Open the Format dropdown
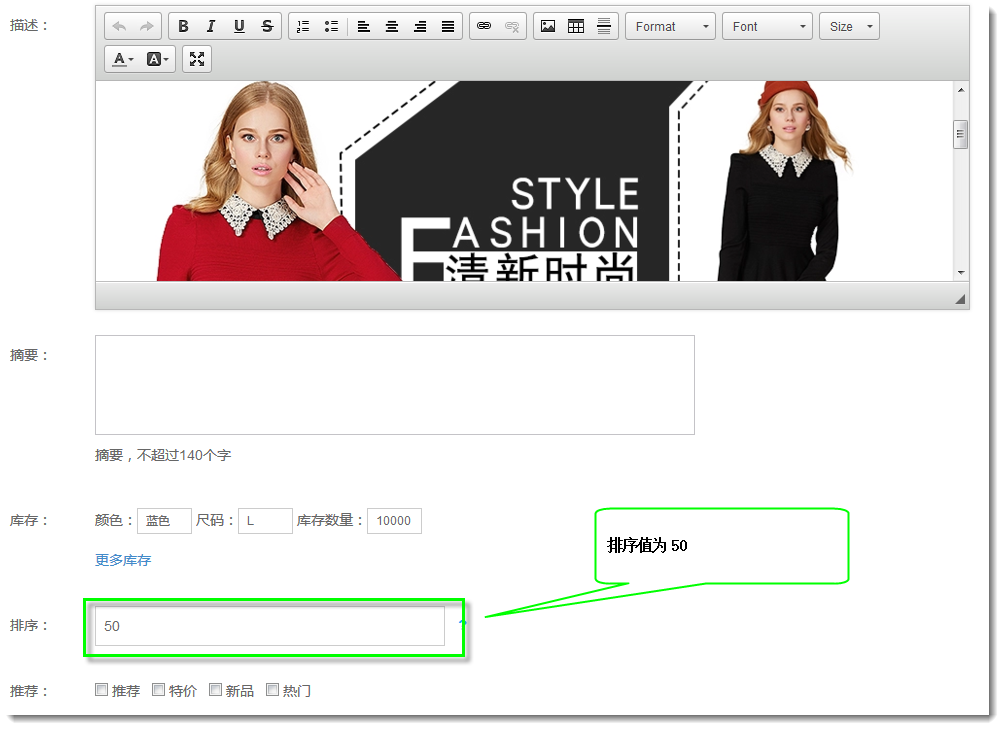 coord(670,26)
